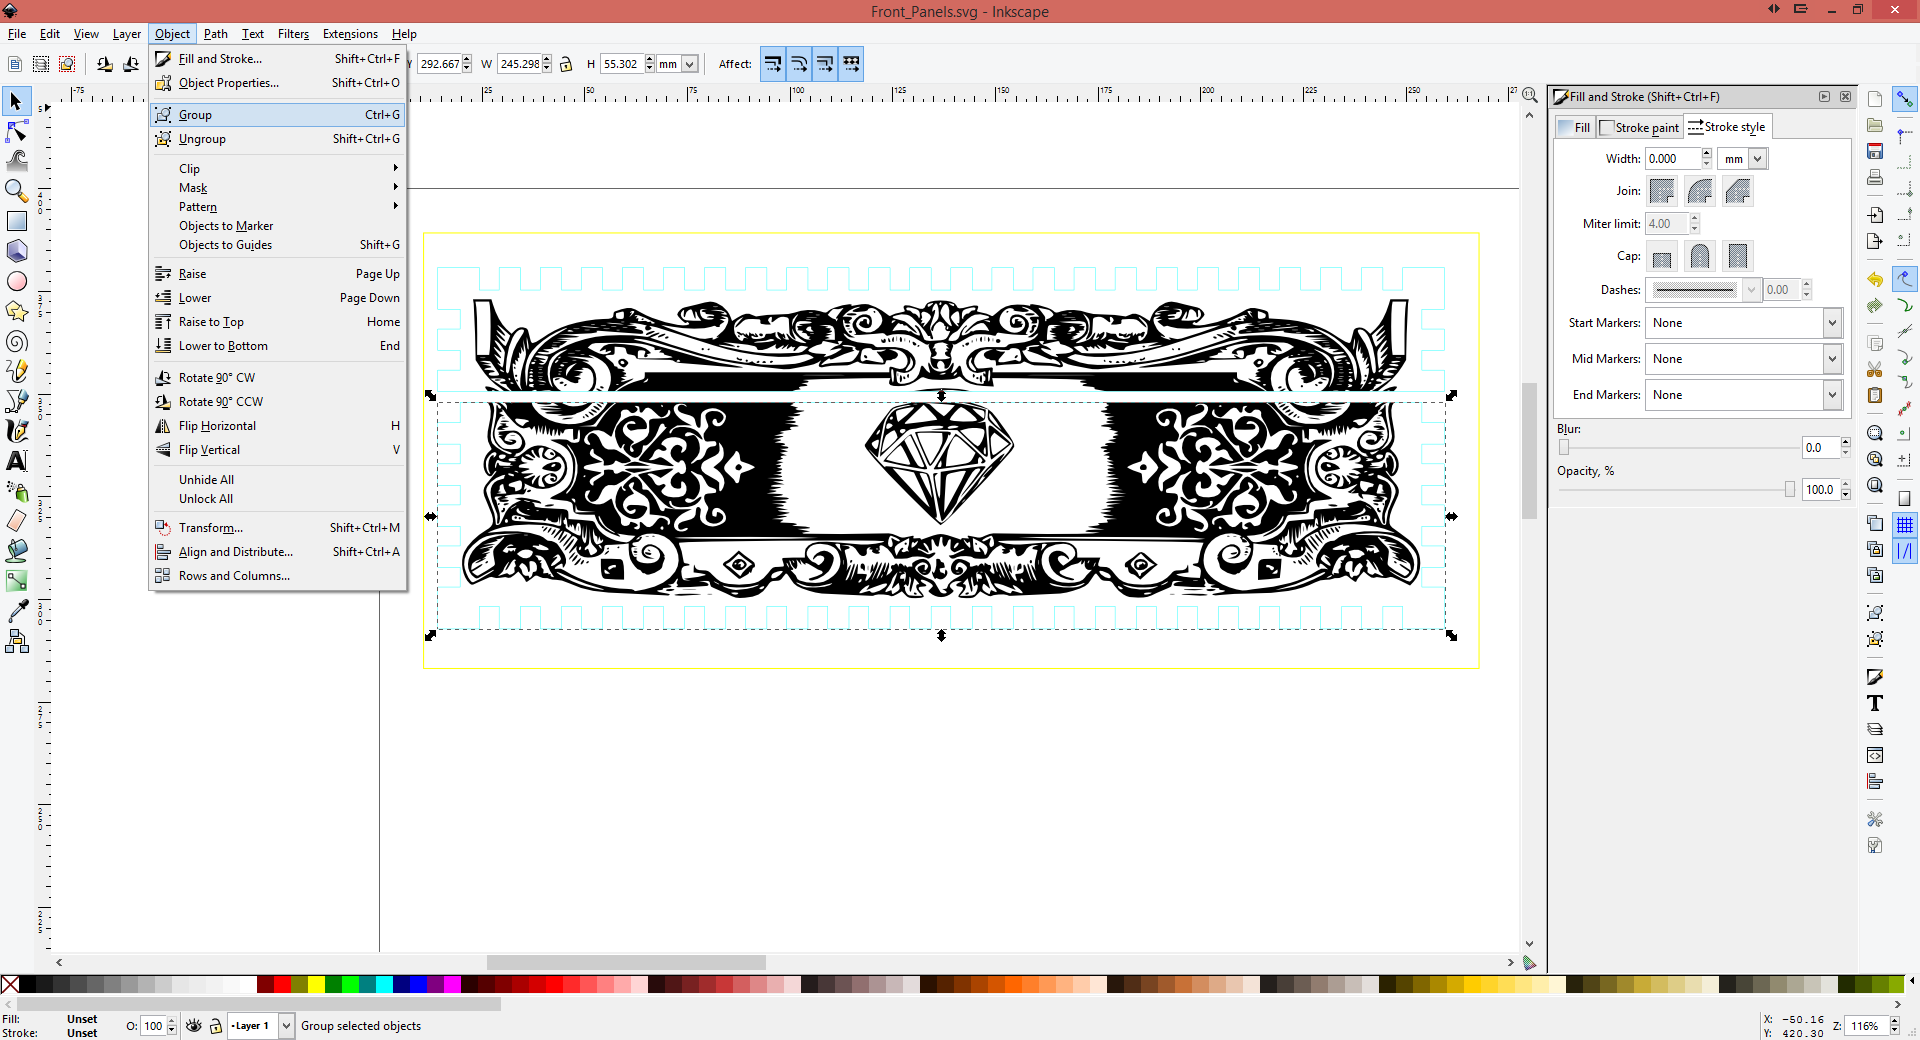Viewport: 1920px width, 1040px height.
Task: Toggle move gradients affect button
Action: [x=825, y=64]
